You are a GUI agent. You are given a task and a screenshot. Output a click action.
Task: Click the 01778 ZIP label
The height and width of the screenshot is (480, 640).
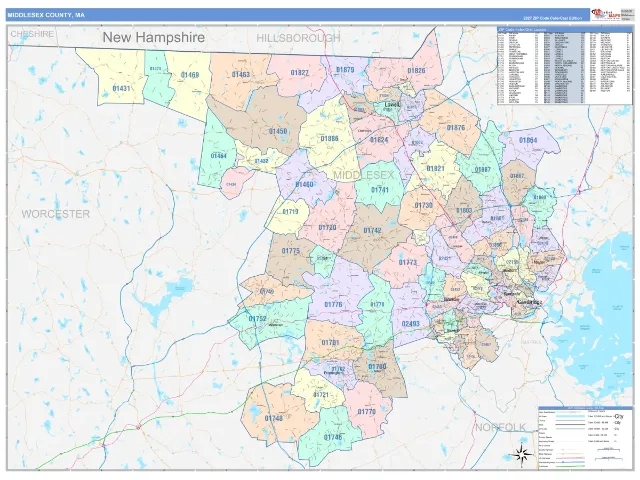[x=377, y=304]
